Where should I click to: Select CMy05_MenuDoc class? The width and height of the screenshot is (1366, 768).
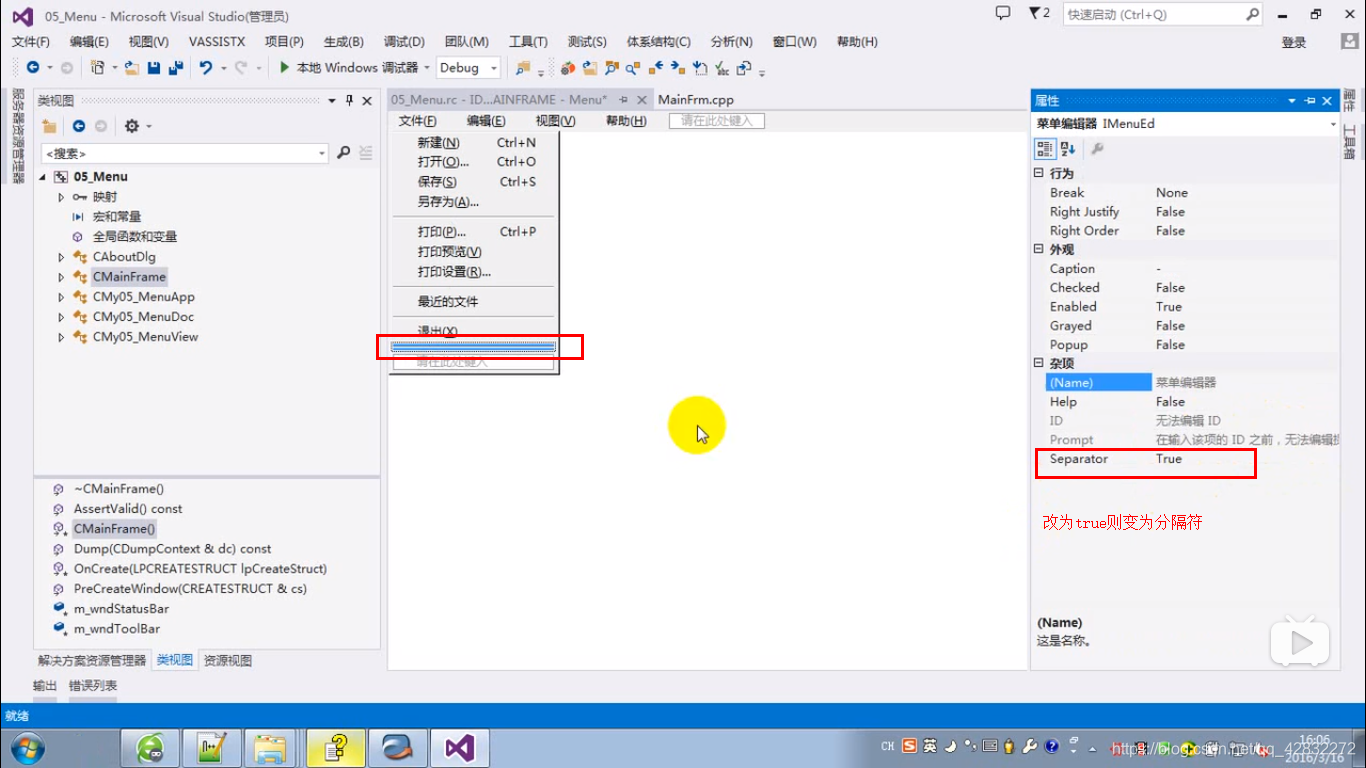click(x=143, y=317)
